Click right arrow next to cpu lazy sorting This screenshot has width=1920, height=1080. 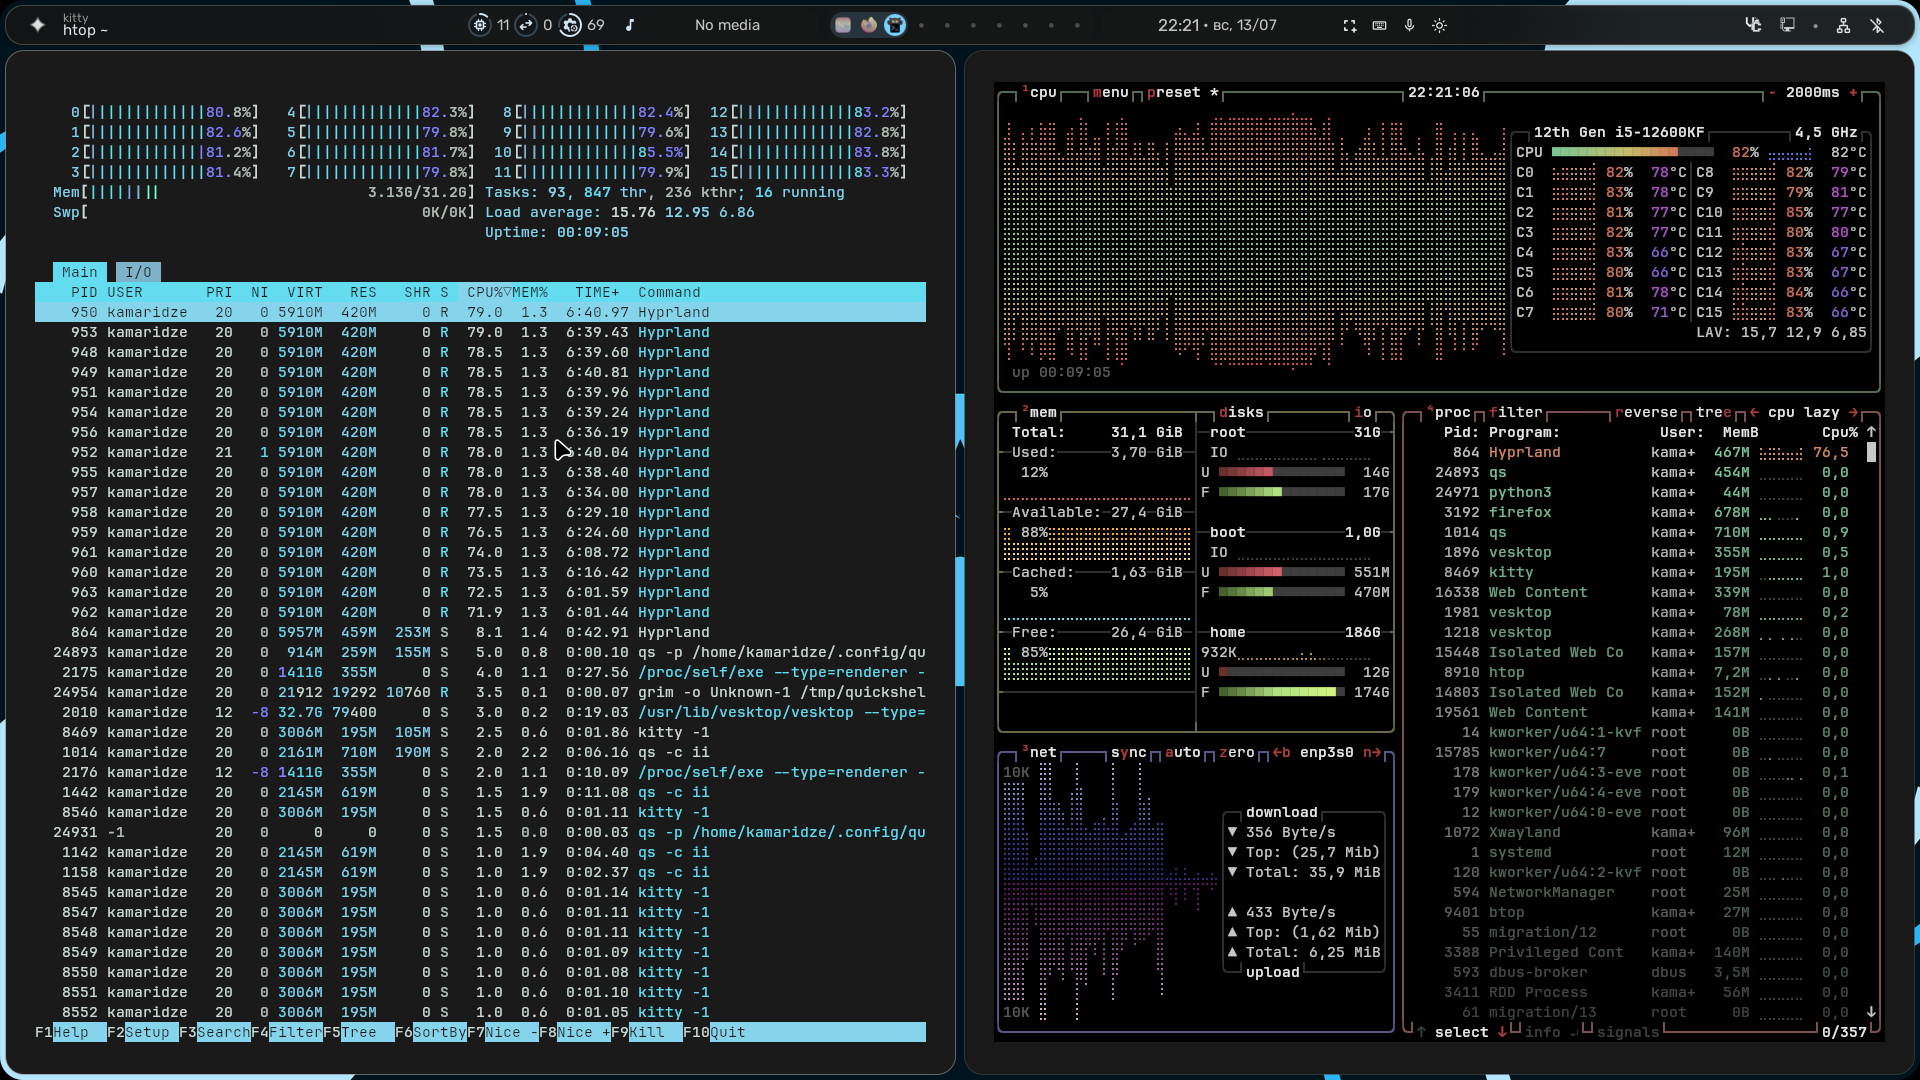[1853, 412]
